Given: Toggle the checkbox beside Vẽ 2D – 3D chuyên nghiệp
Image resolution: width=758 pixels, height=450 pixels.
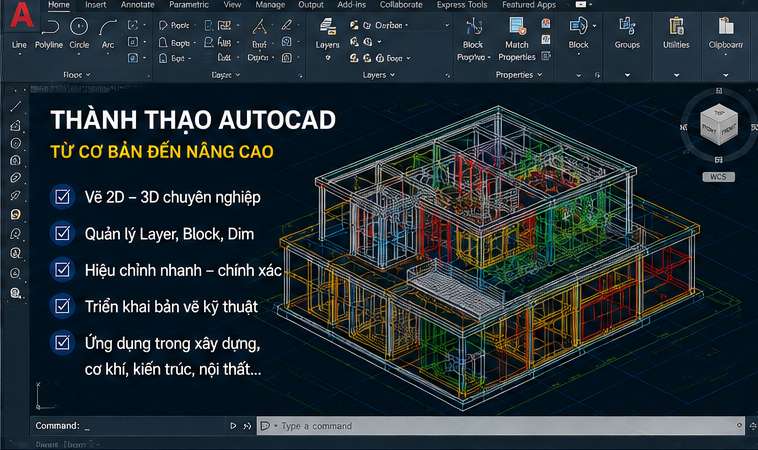Looking at the screenshot, I should pyautogui.click(x=62, y=197).
